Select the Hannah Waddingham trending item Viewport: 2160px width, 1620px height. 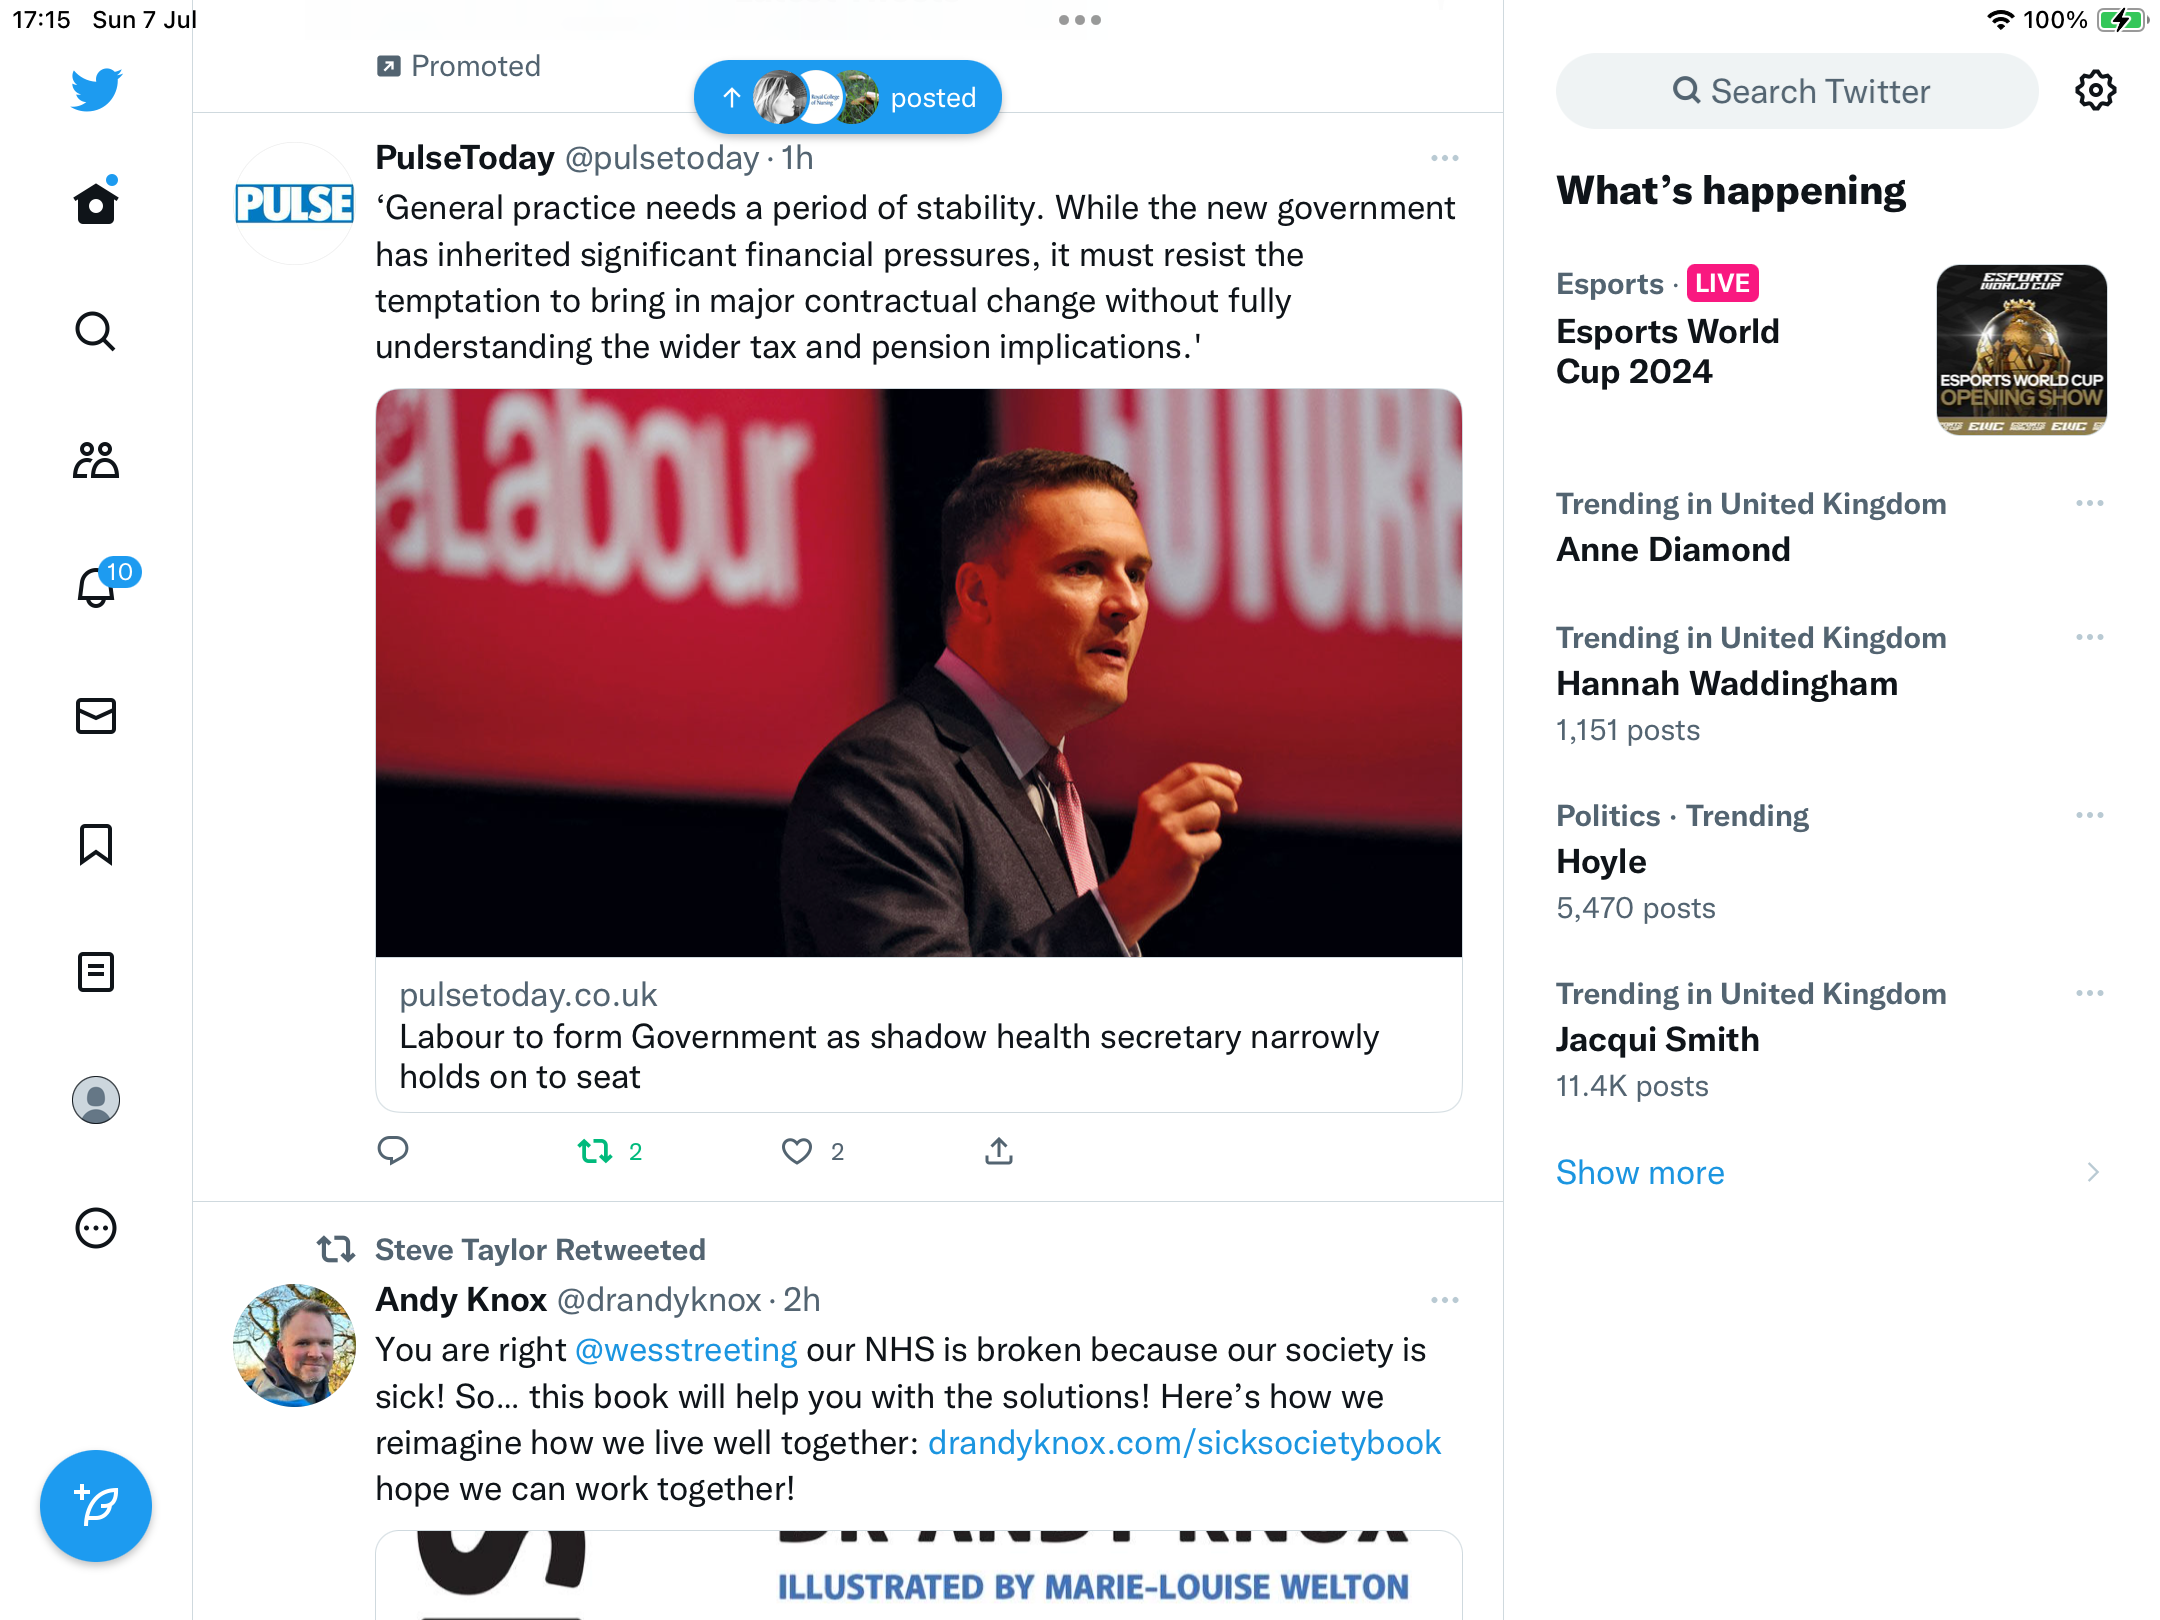coord(1831,684)
